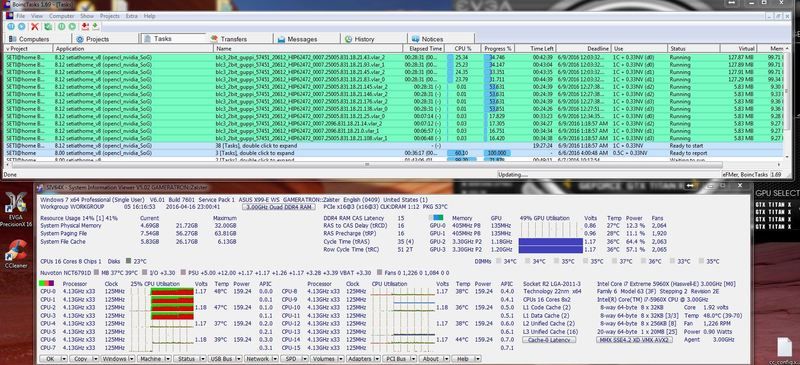Click the 'Cache-0 Latency' button in SIV

(x=549, y=339)
